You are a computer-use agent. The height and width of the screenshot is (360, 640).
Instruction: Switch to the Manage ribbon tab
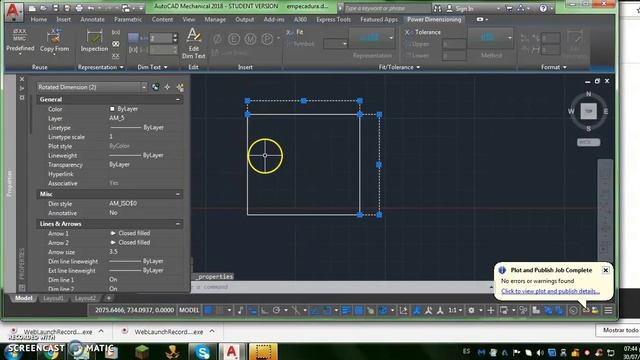(215, 20)
